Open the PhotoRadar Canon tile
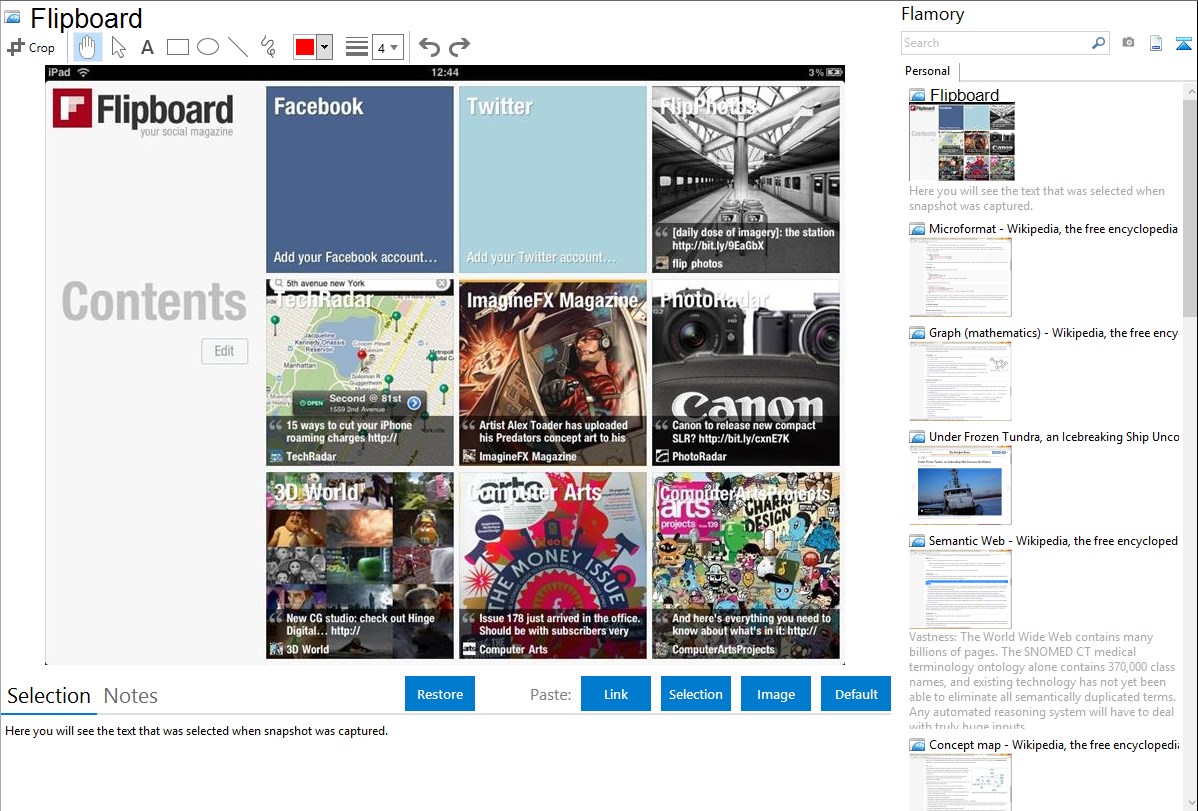Screen dimensions: 1198x811 coord(746,372)
